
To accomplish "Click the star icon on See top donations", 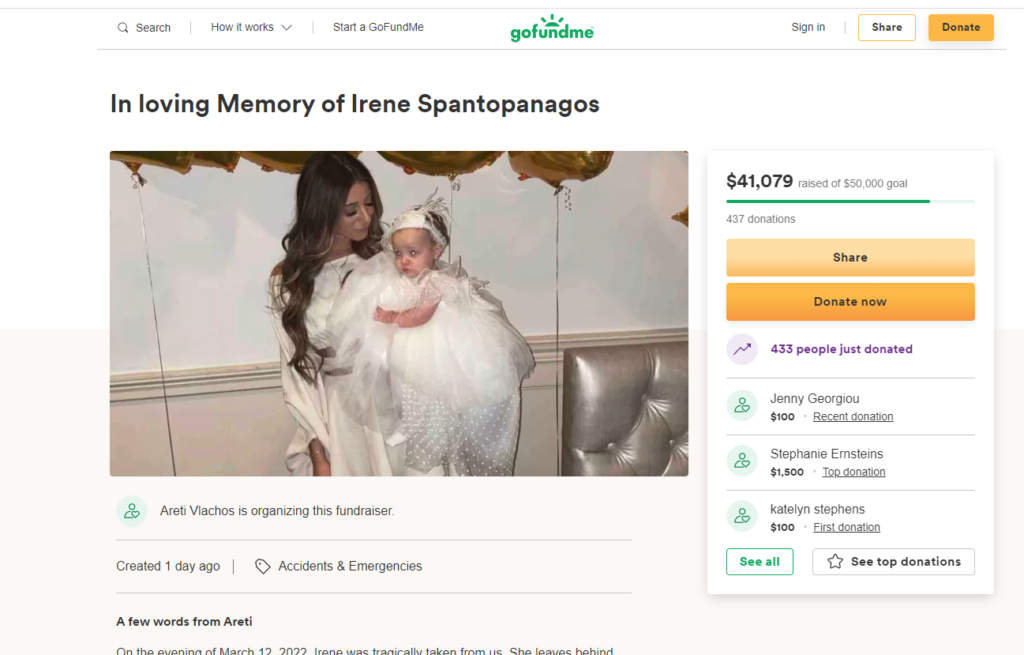I will click(x=835, y=562).
